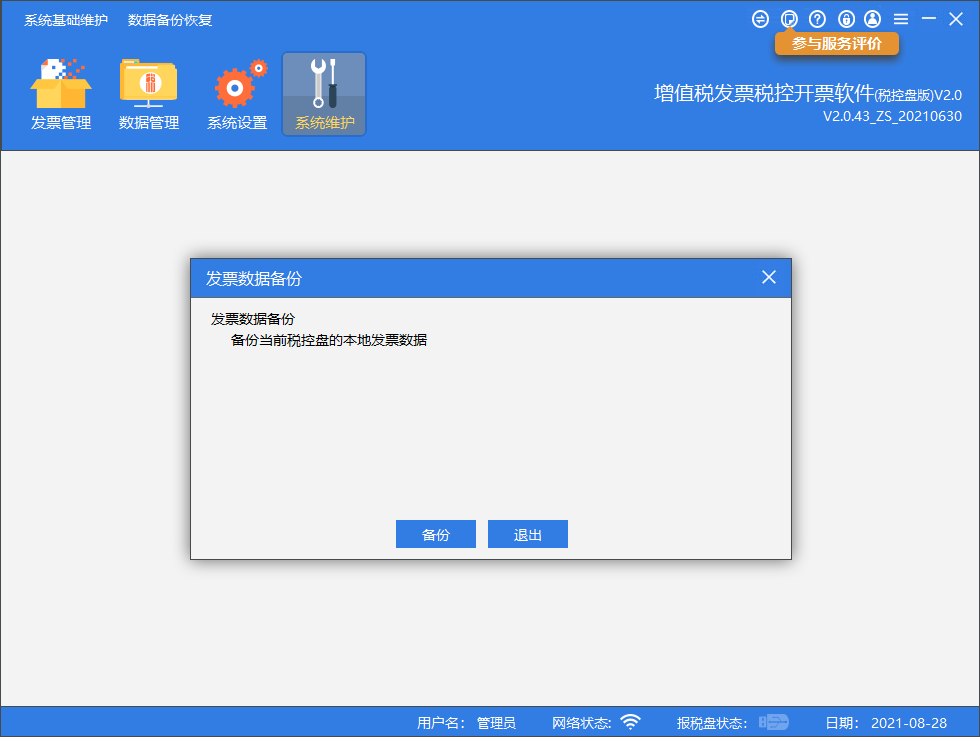Click the Wi-Fi network status icon
The image size is (980, 737).
coord(630,722)
